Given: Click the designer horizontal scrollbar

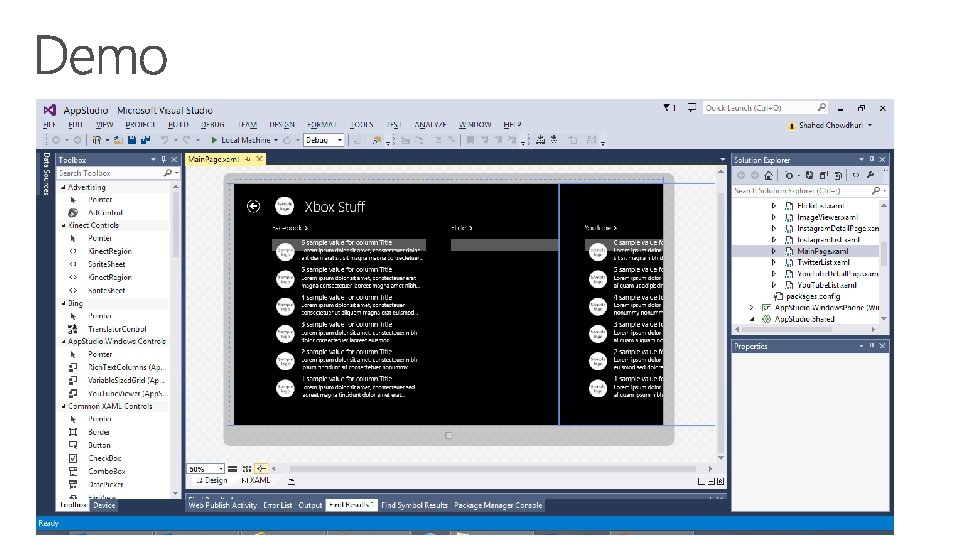Looking at the screenshot, I should click(493, 469).
